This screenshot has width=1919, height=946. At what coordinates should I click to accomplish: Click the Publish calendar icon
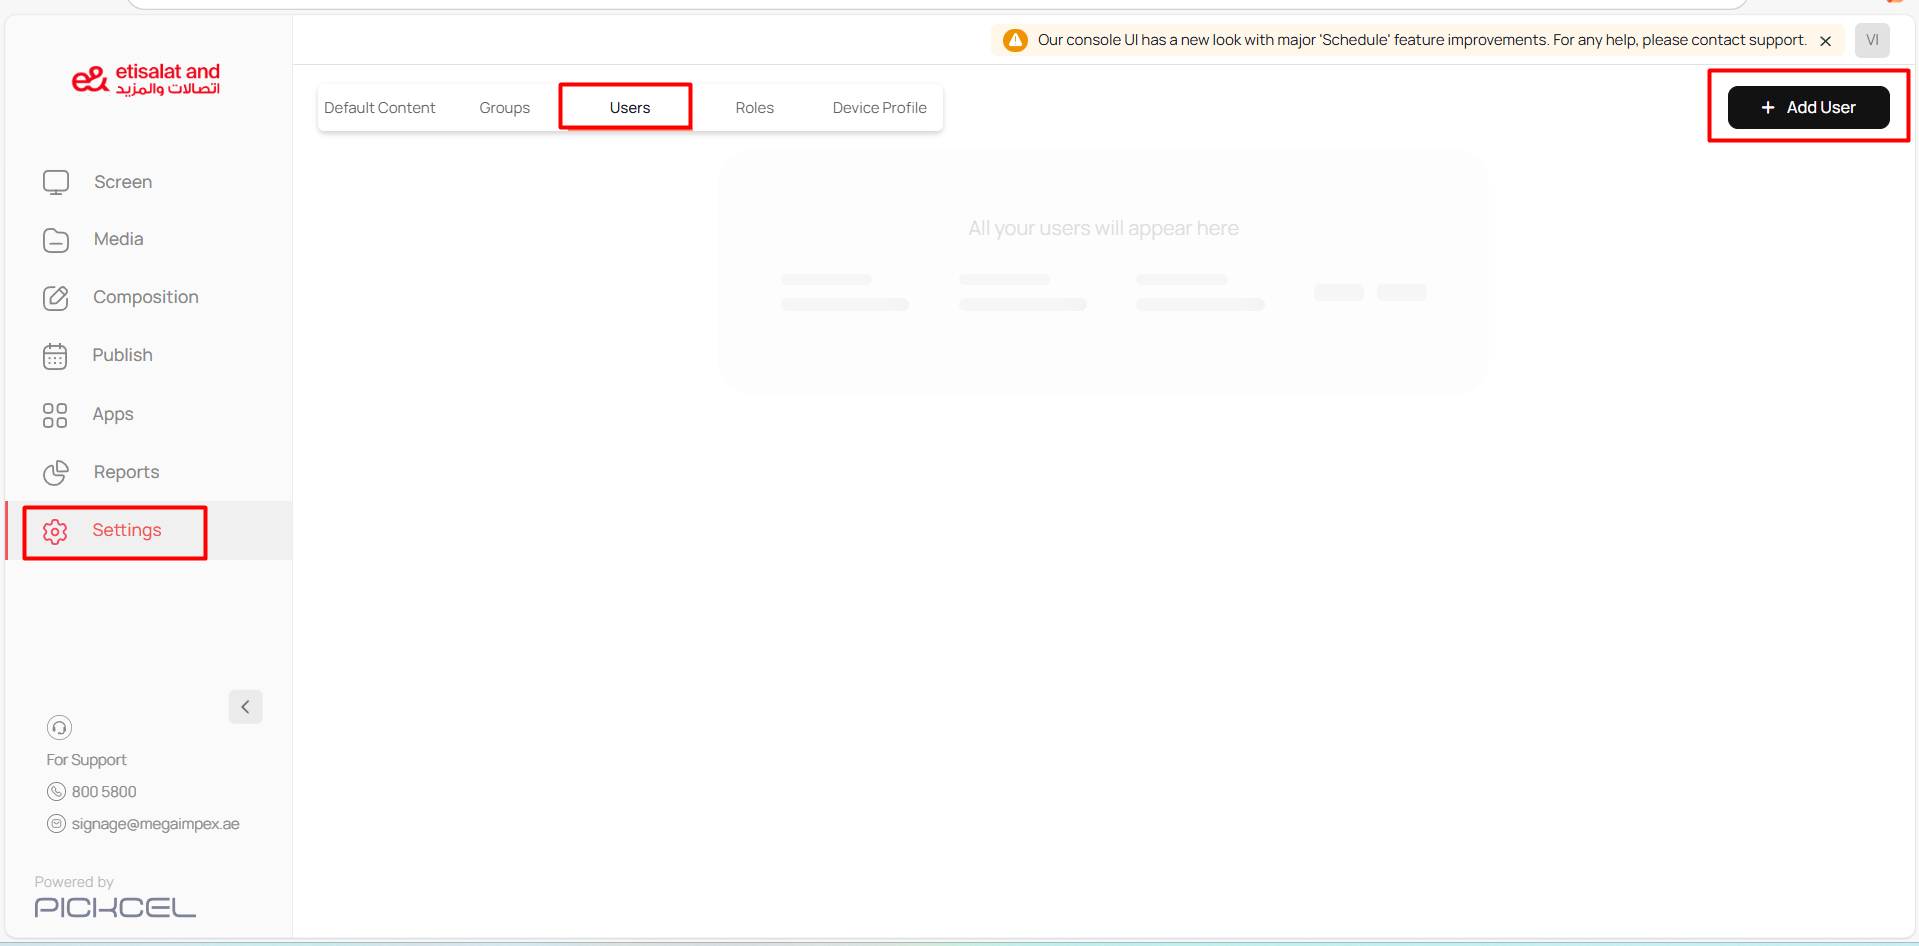tap(55, 356)
